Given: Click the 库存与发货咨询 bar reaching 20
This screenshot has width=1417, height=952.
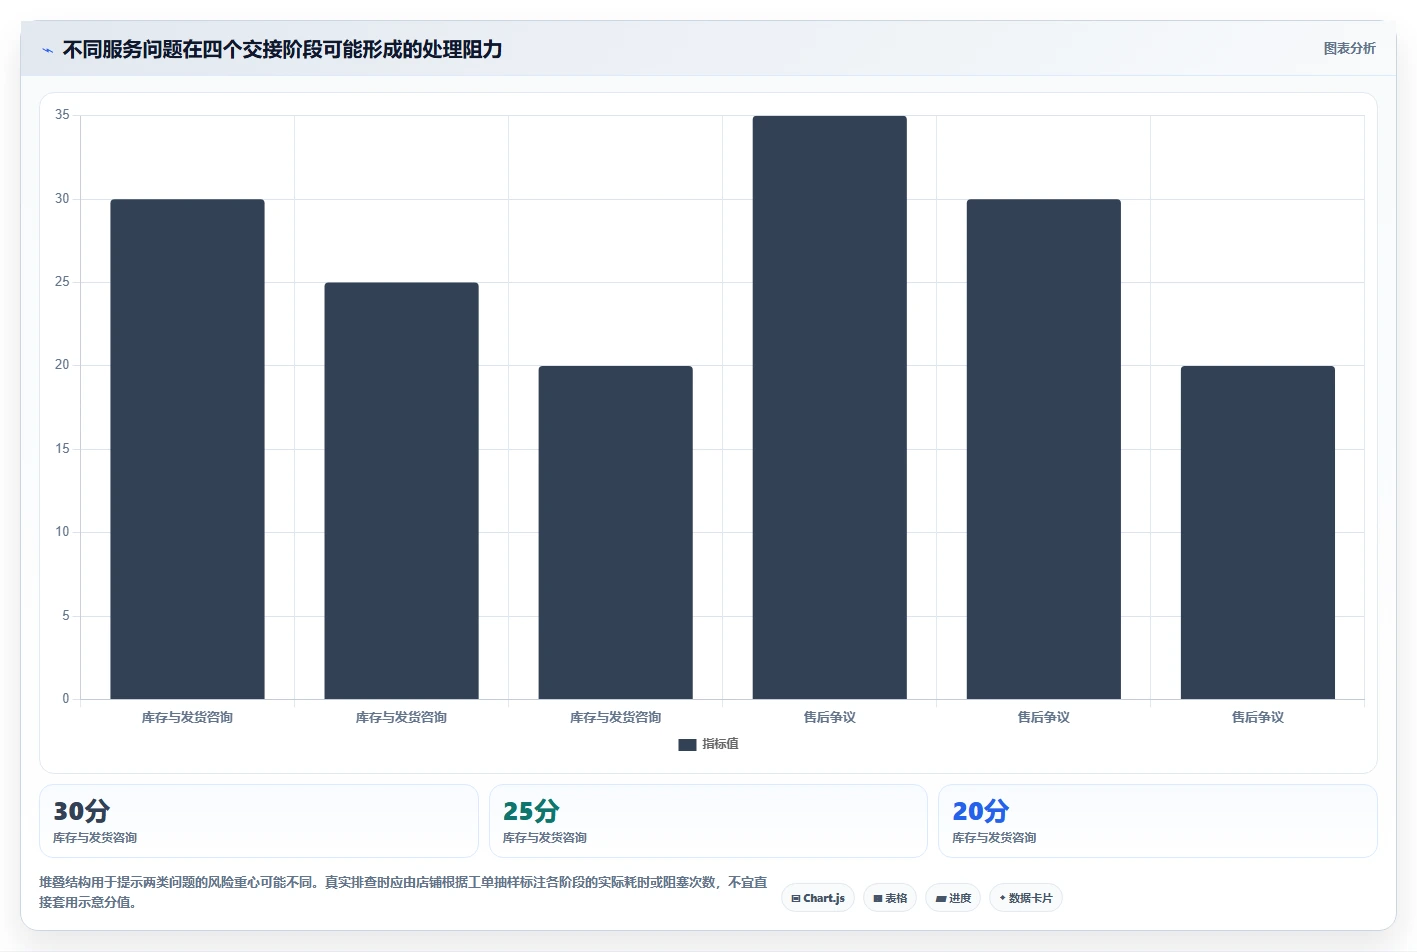Looking at the screenshot, I should tap(615, 532).
